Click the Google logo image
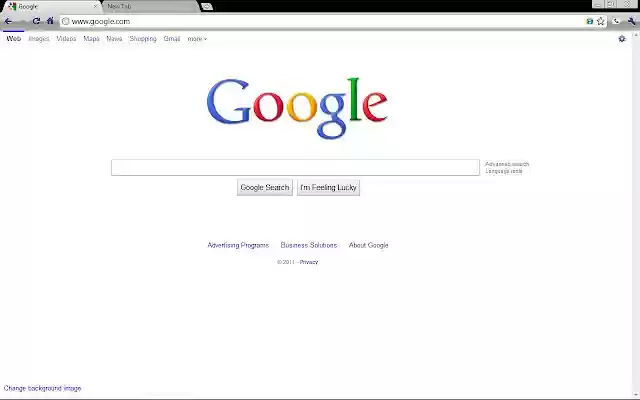The image size is (640, 400). (298, 108)
